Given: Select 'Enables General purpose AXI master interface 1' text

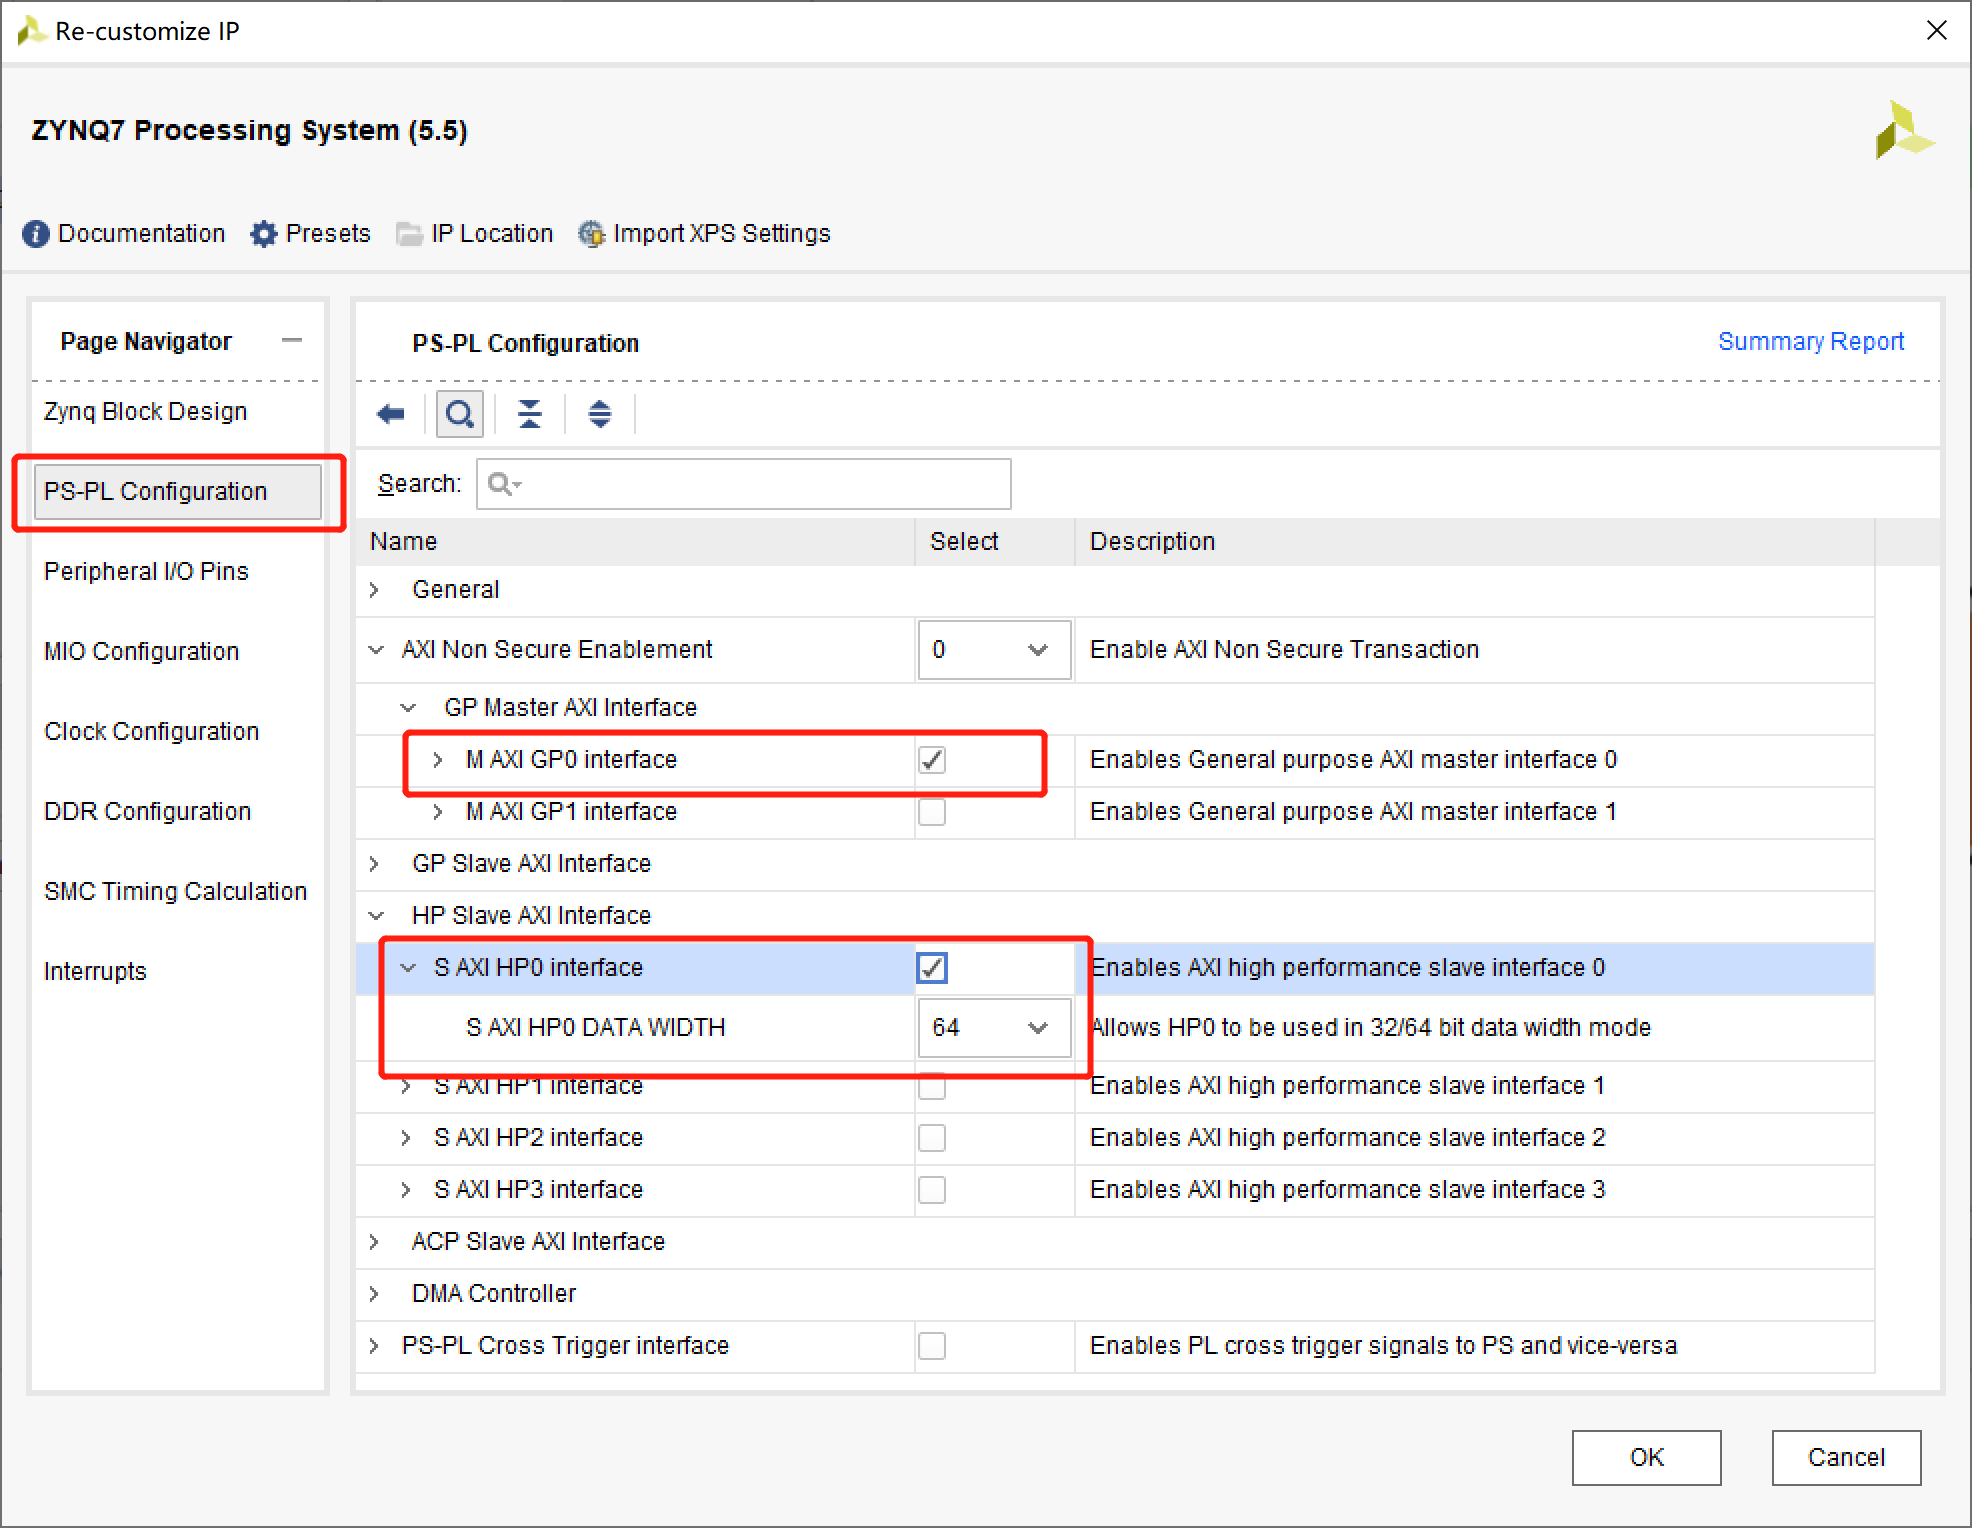Looking at the screenshot, I should [x=1353, y=812].
